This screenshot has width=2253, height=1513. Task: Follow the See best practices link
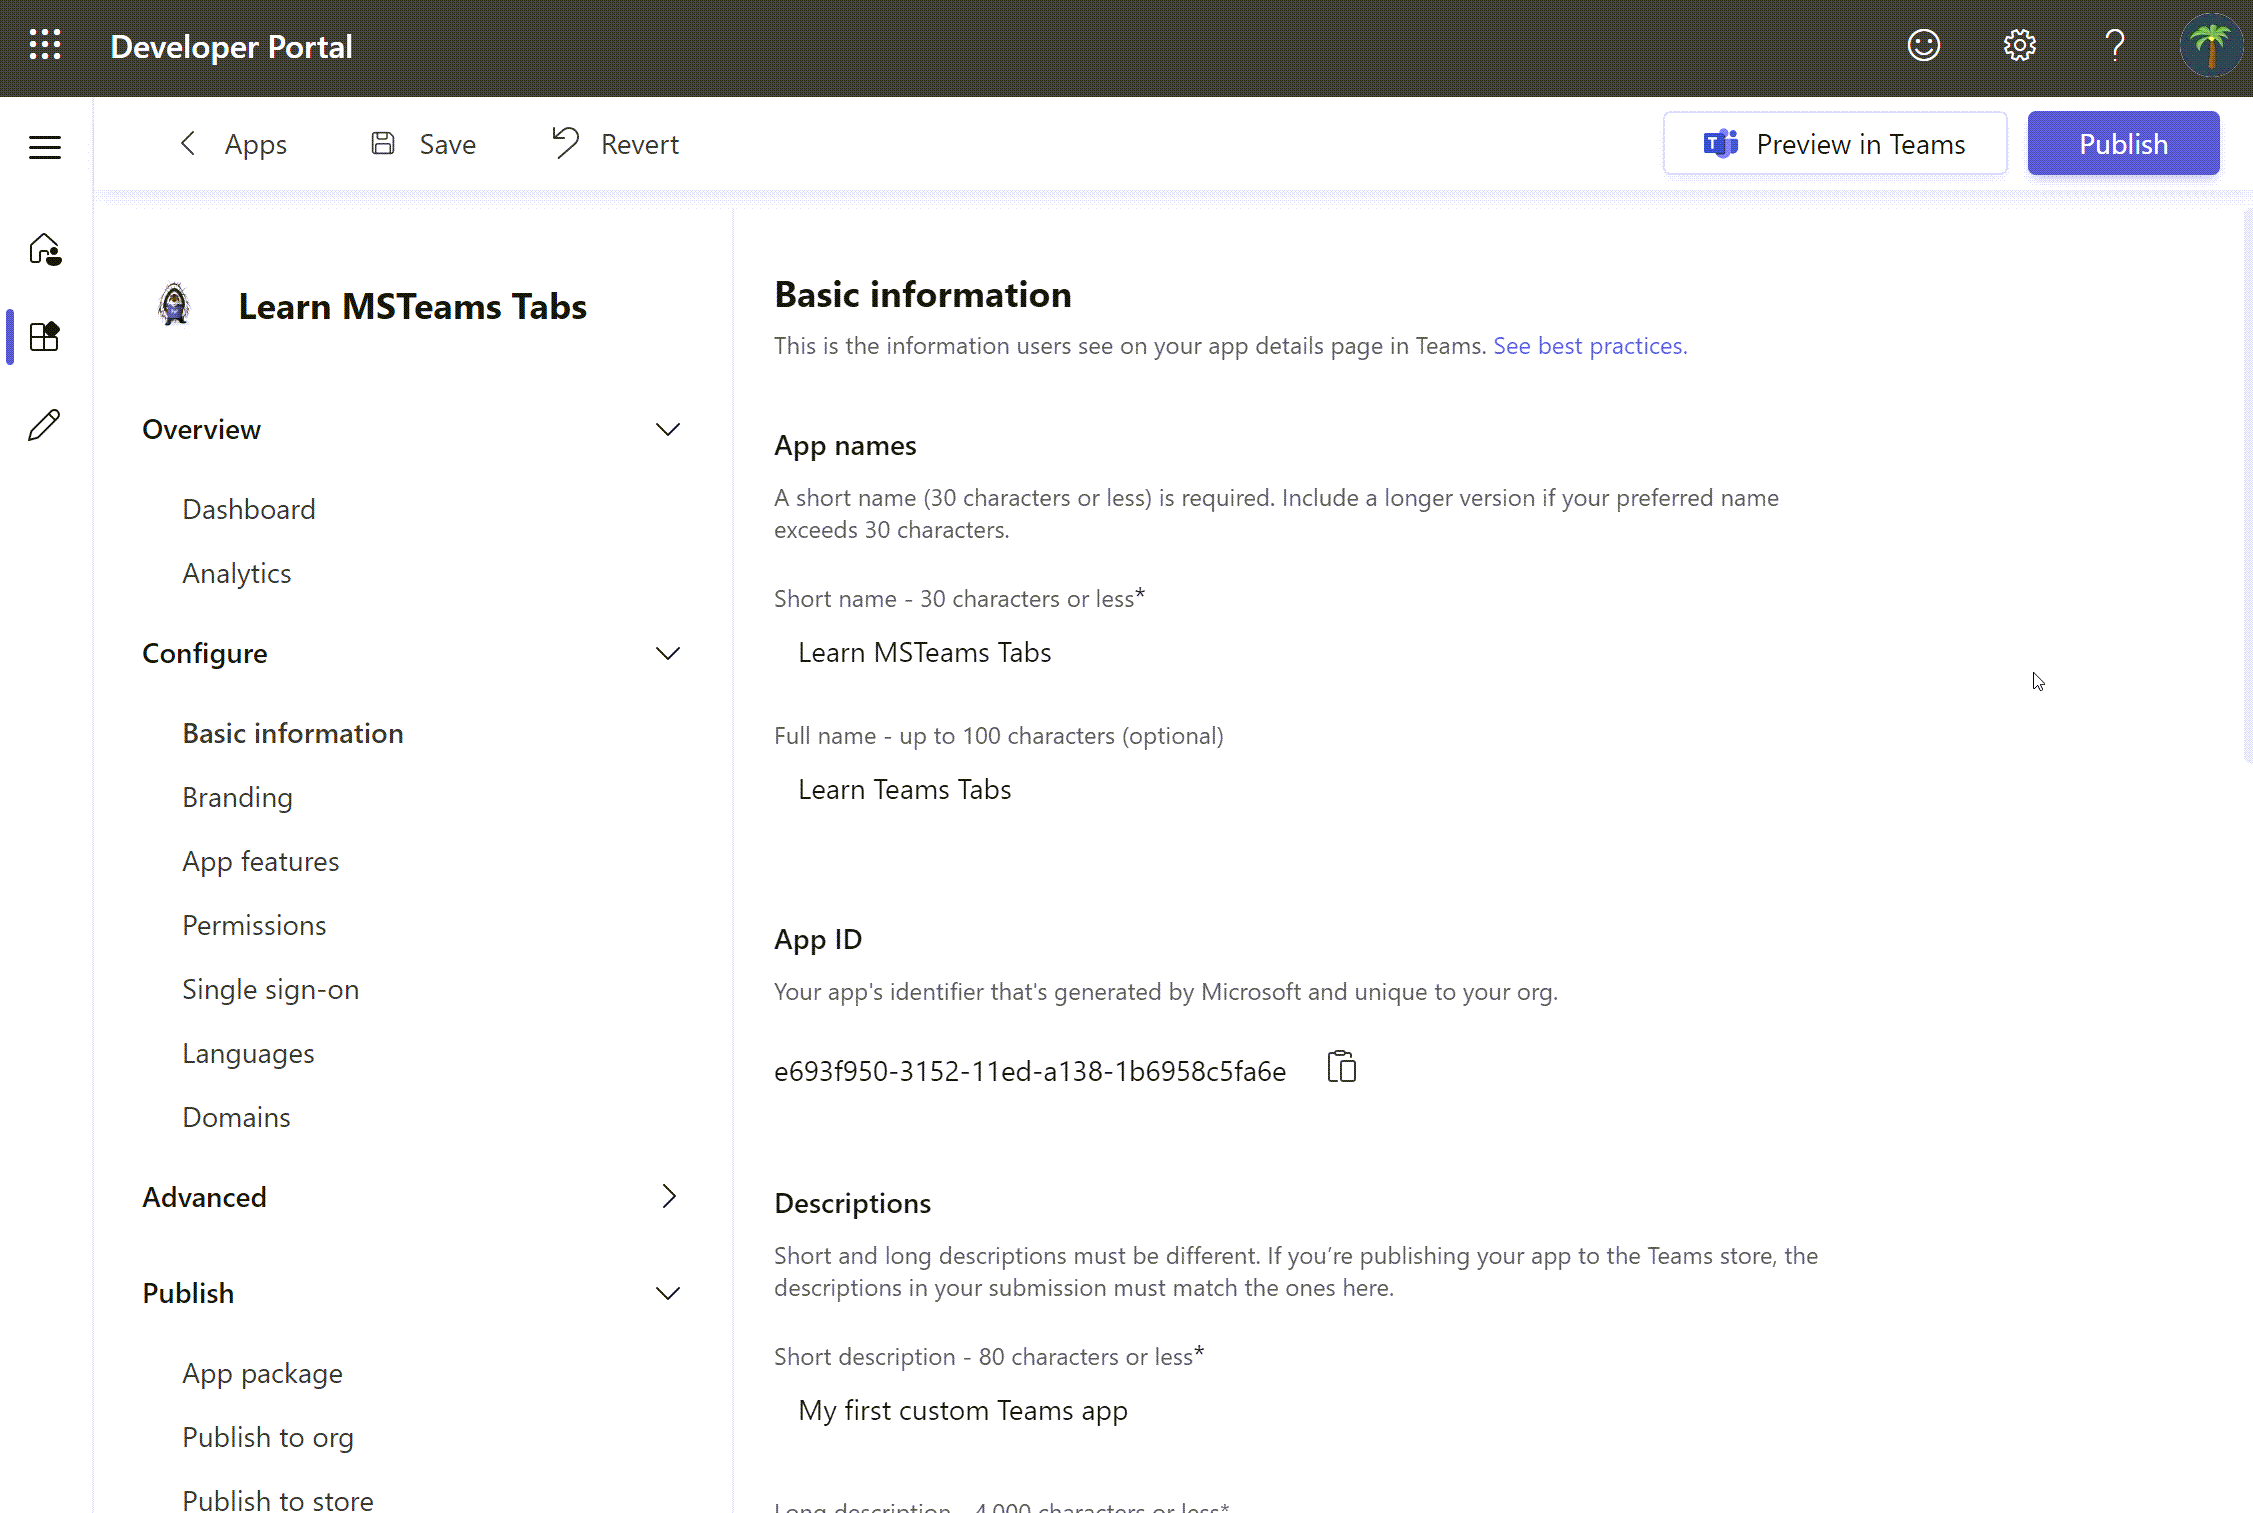(1590, 346)
